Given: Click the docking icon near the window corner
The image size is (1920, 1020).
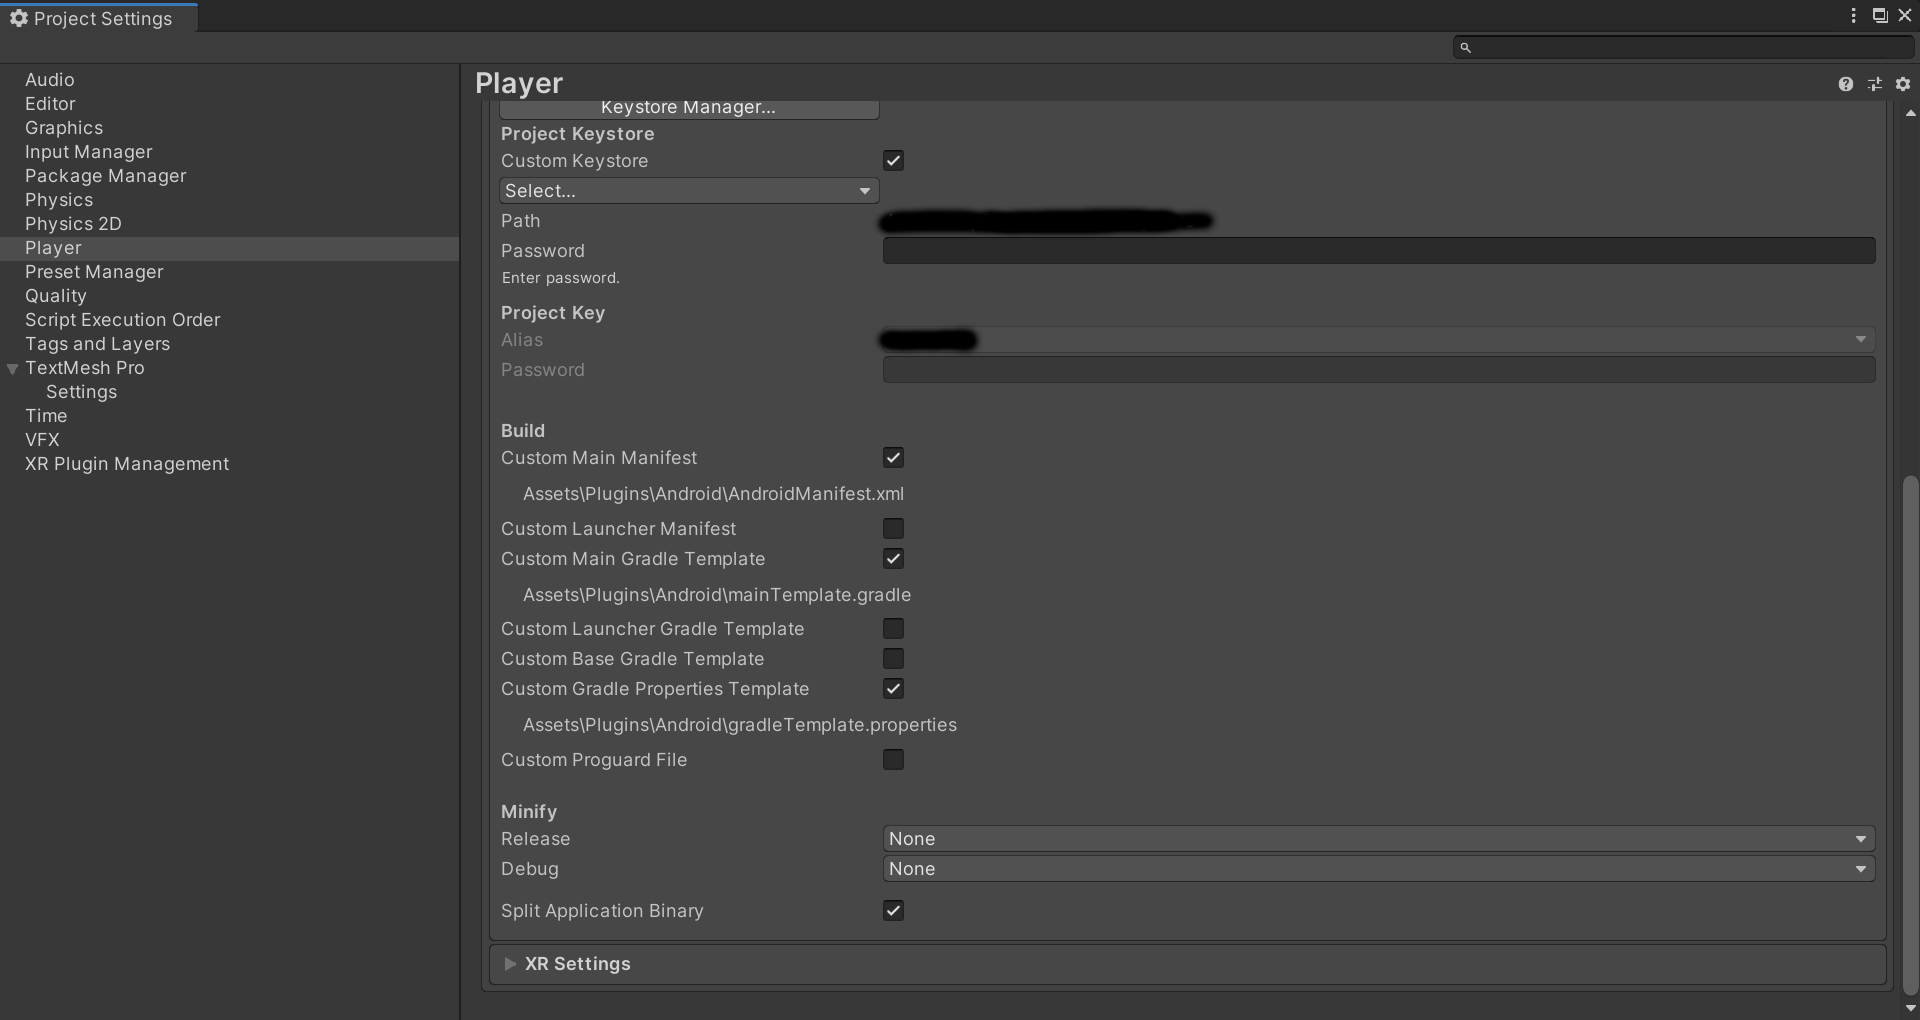Looking at the screenshot, I should click(1880, 15).
